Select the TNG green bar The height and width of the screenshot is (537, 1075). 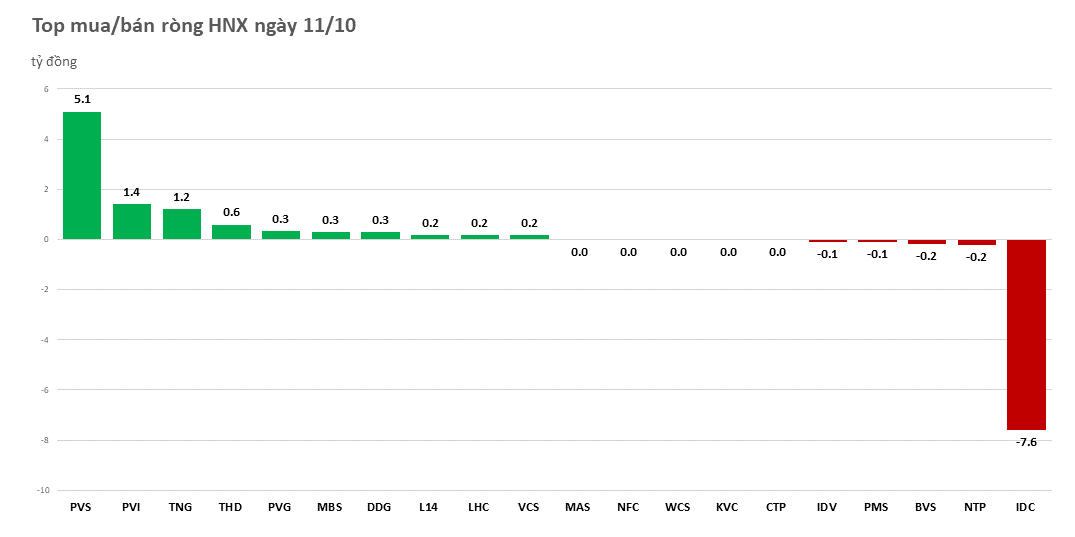click(x=182, y=224)
